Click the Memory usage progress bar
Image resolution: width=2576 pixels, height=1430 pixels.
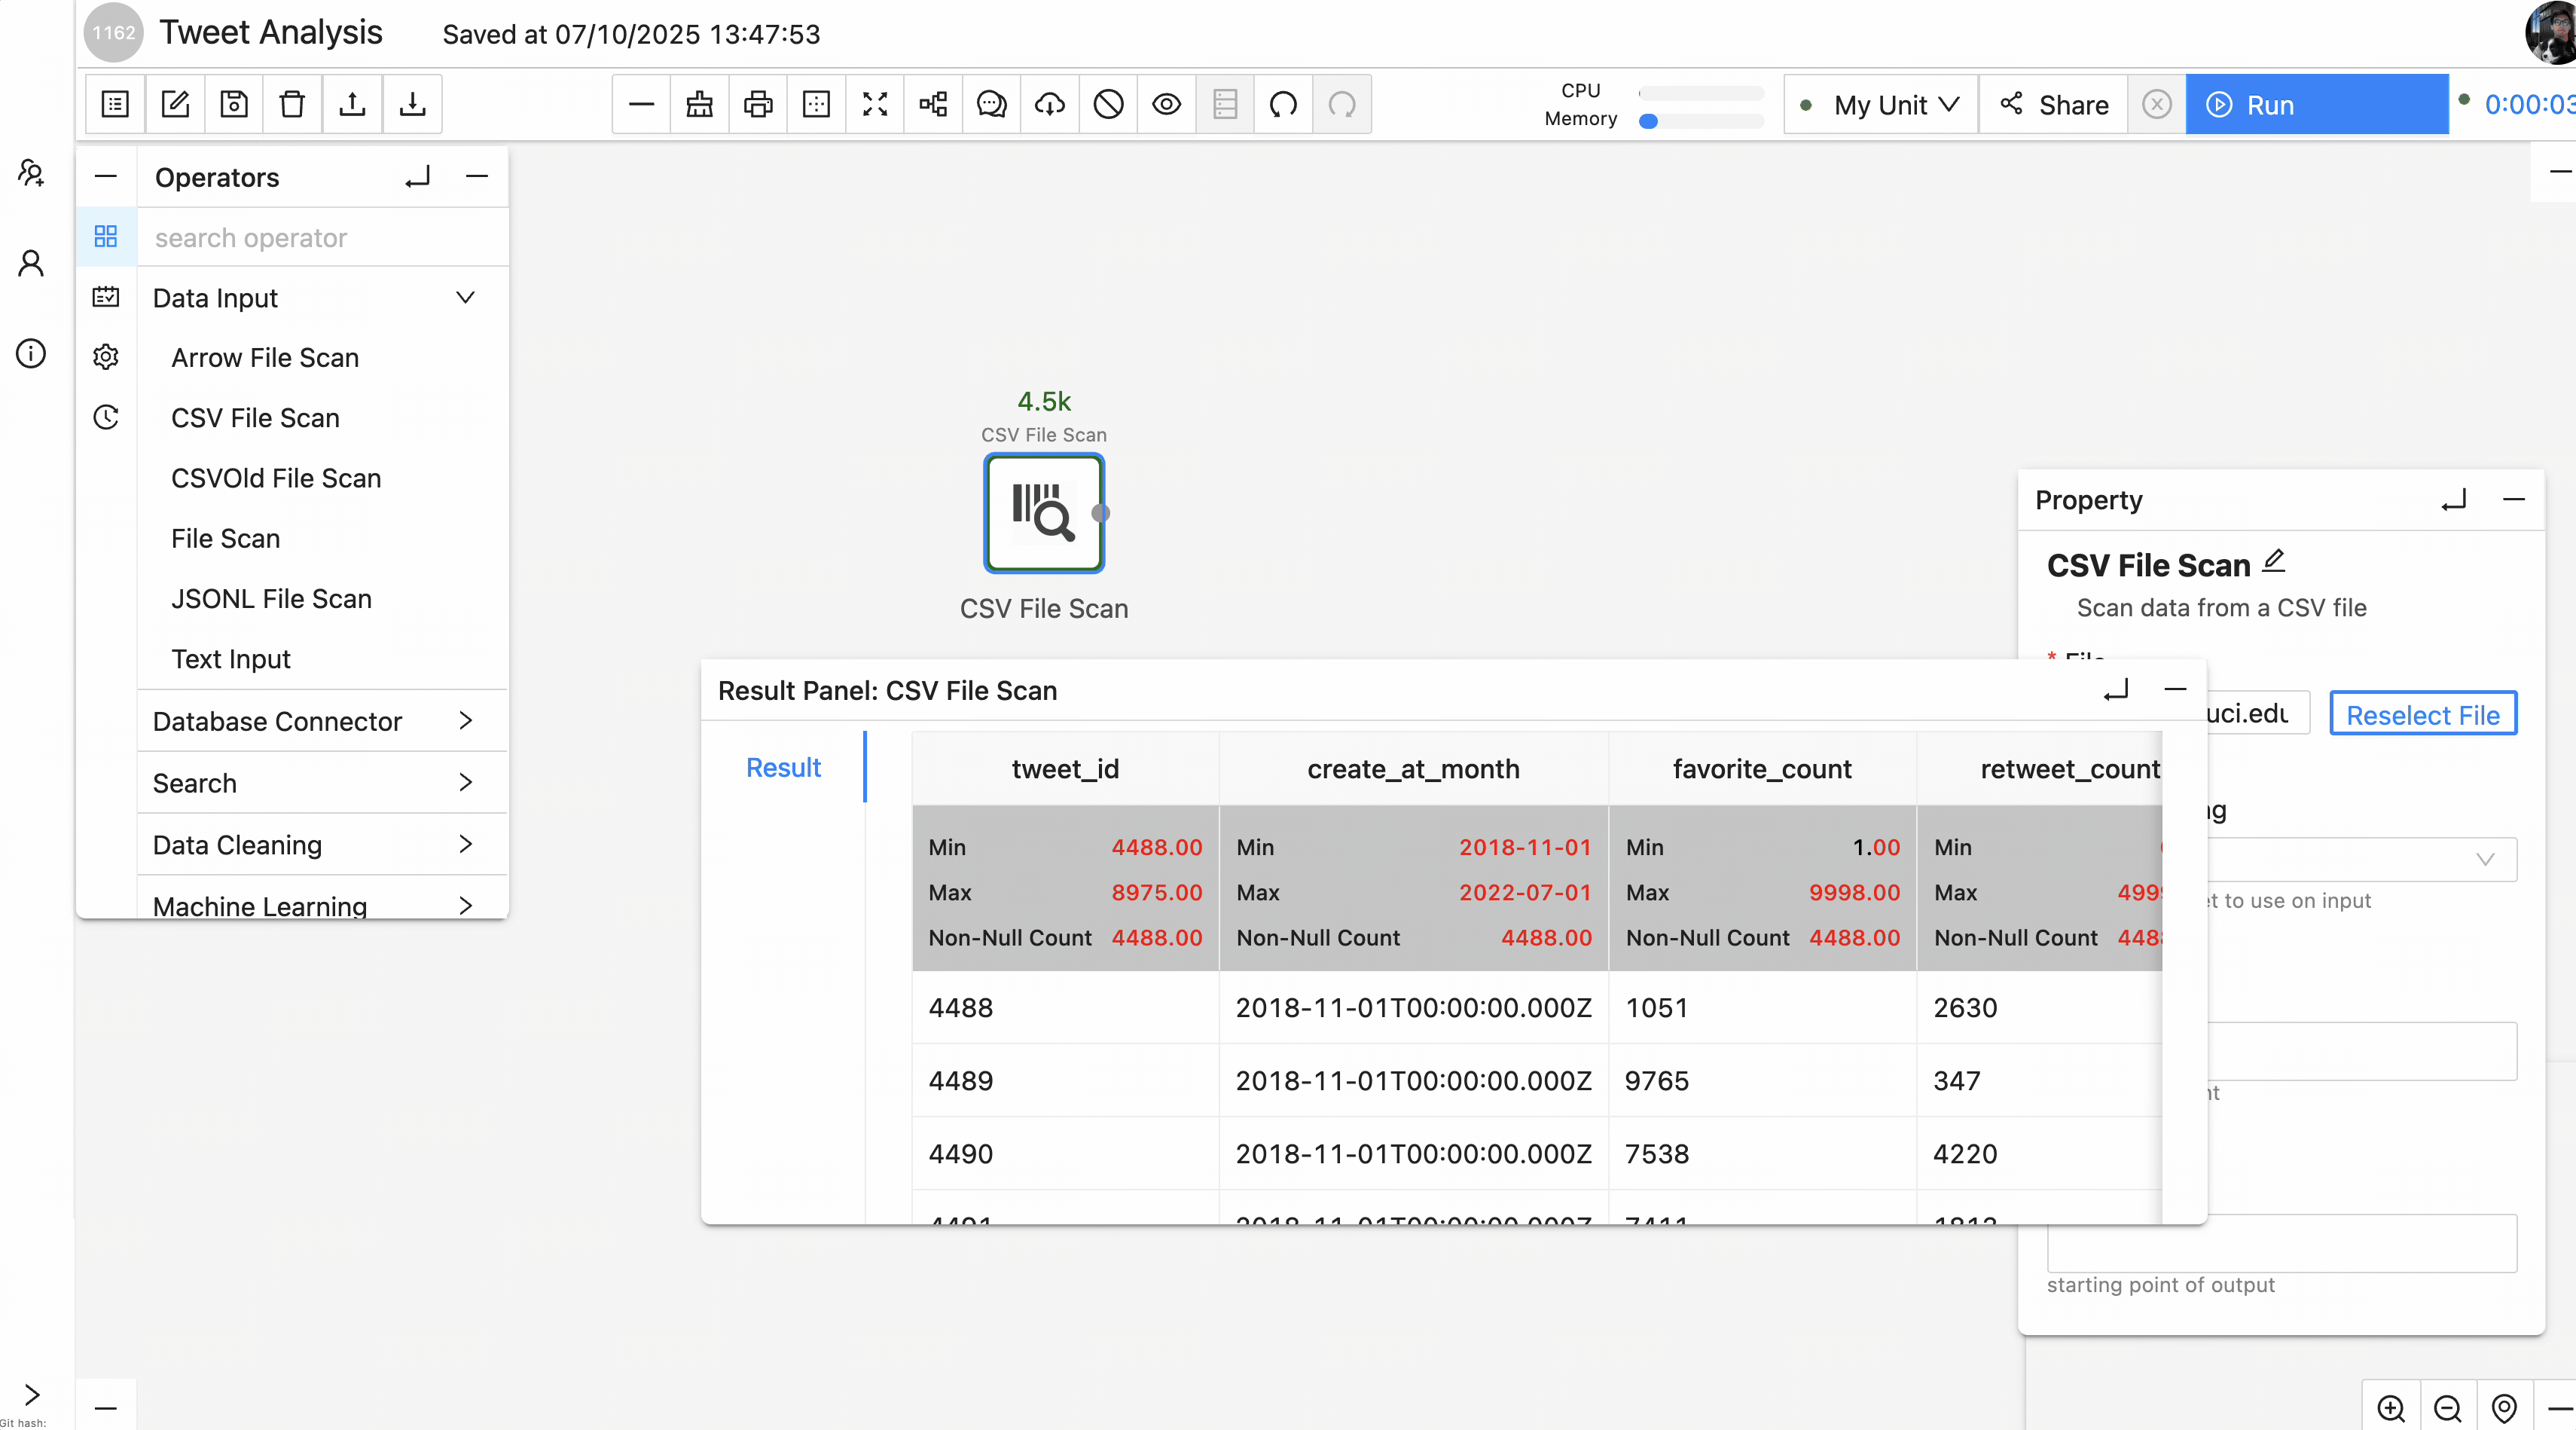1701,121
